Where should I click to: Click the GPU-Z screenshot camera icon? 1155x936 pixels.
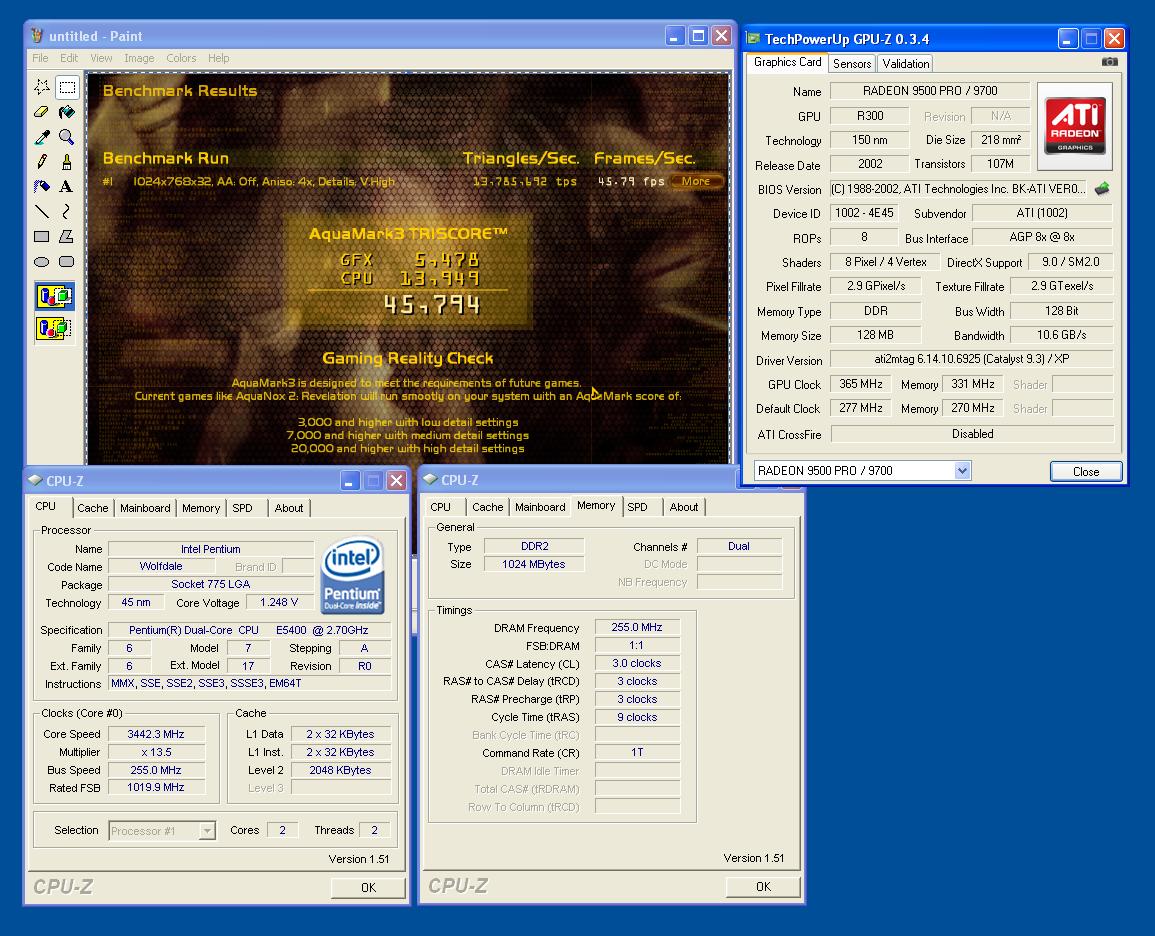tap(1109, 62)
